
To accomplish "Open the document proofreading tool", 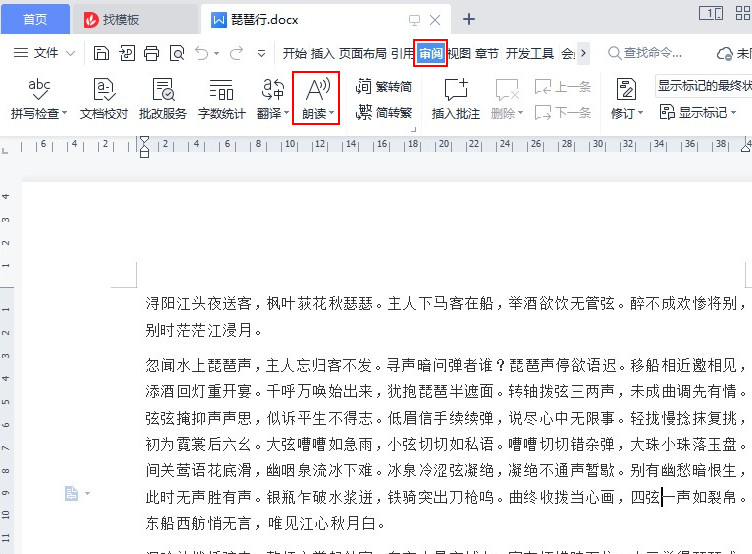I will pyautogui.click(x=104, y=98).
